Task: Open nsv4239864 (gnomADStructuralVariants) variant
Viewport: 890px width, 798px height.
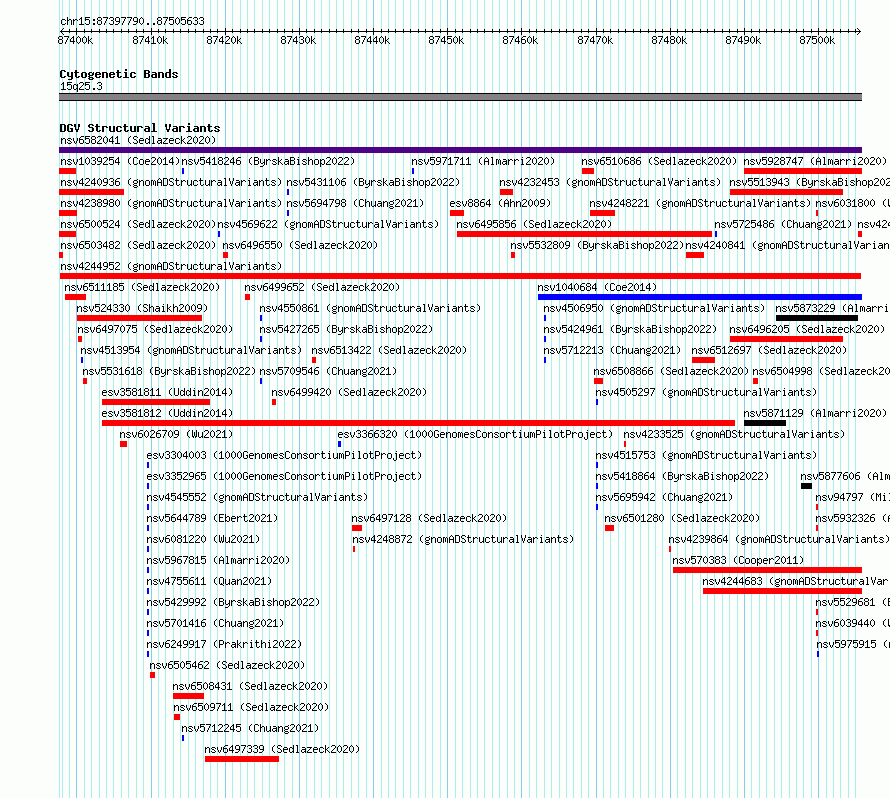Action: (779, 539)
